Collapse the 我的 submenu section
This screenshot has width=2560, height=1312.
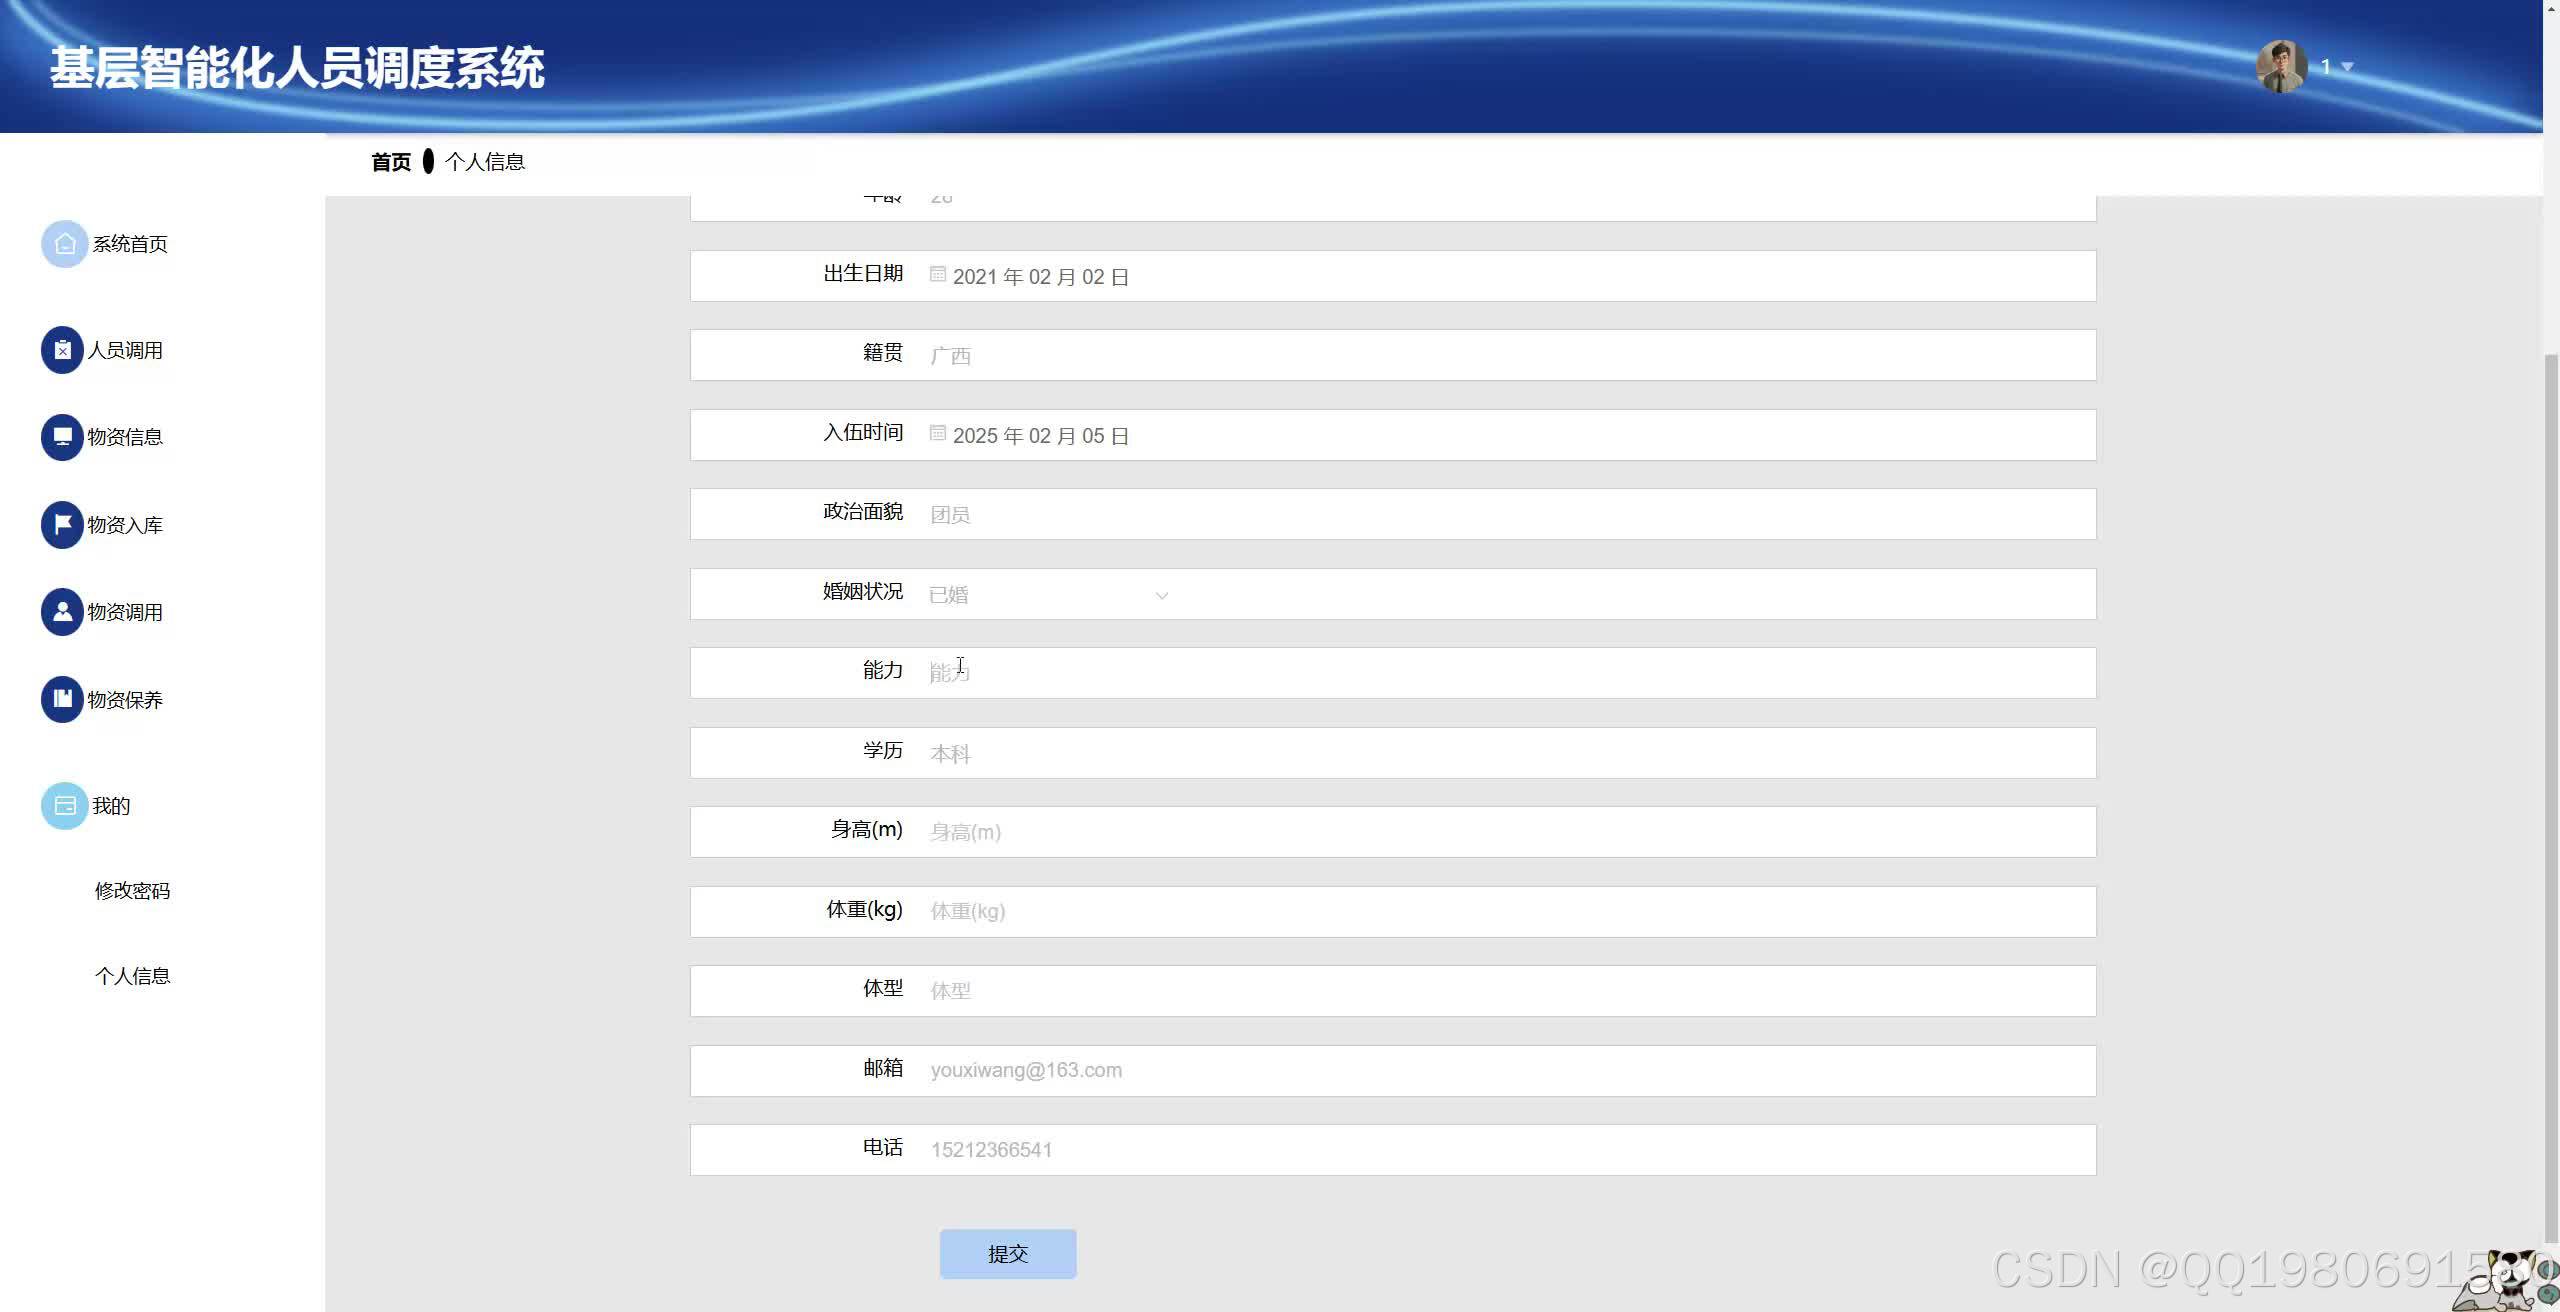click(x=111, y=805)
